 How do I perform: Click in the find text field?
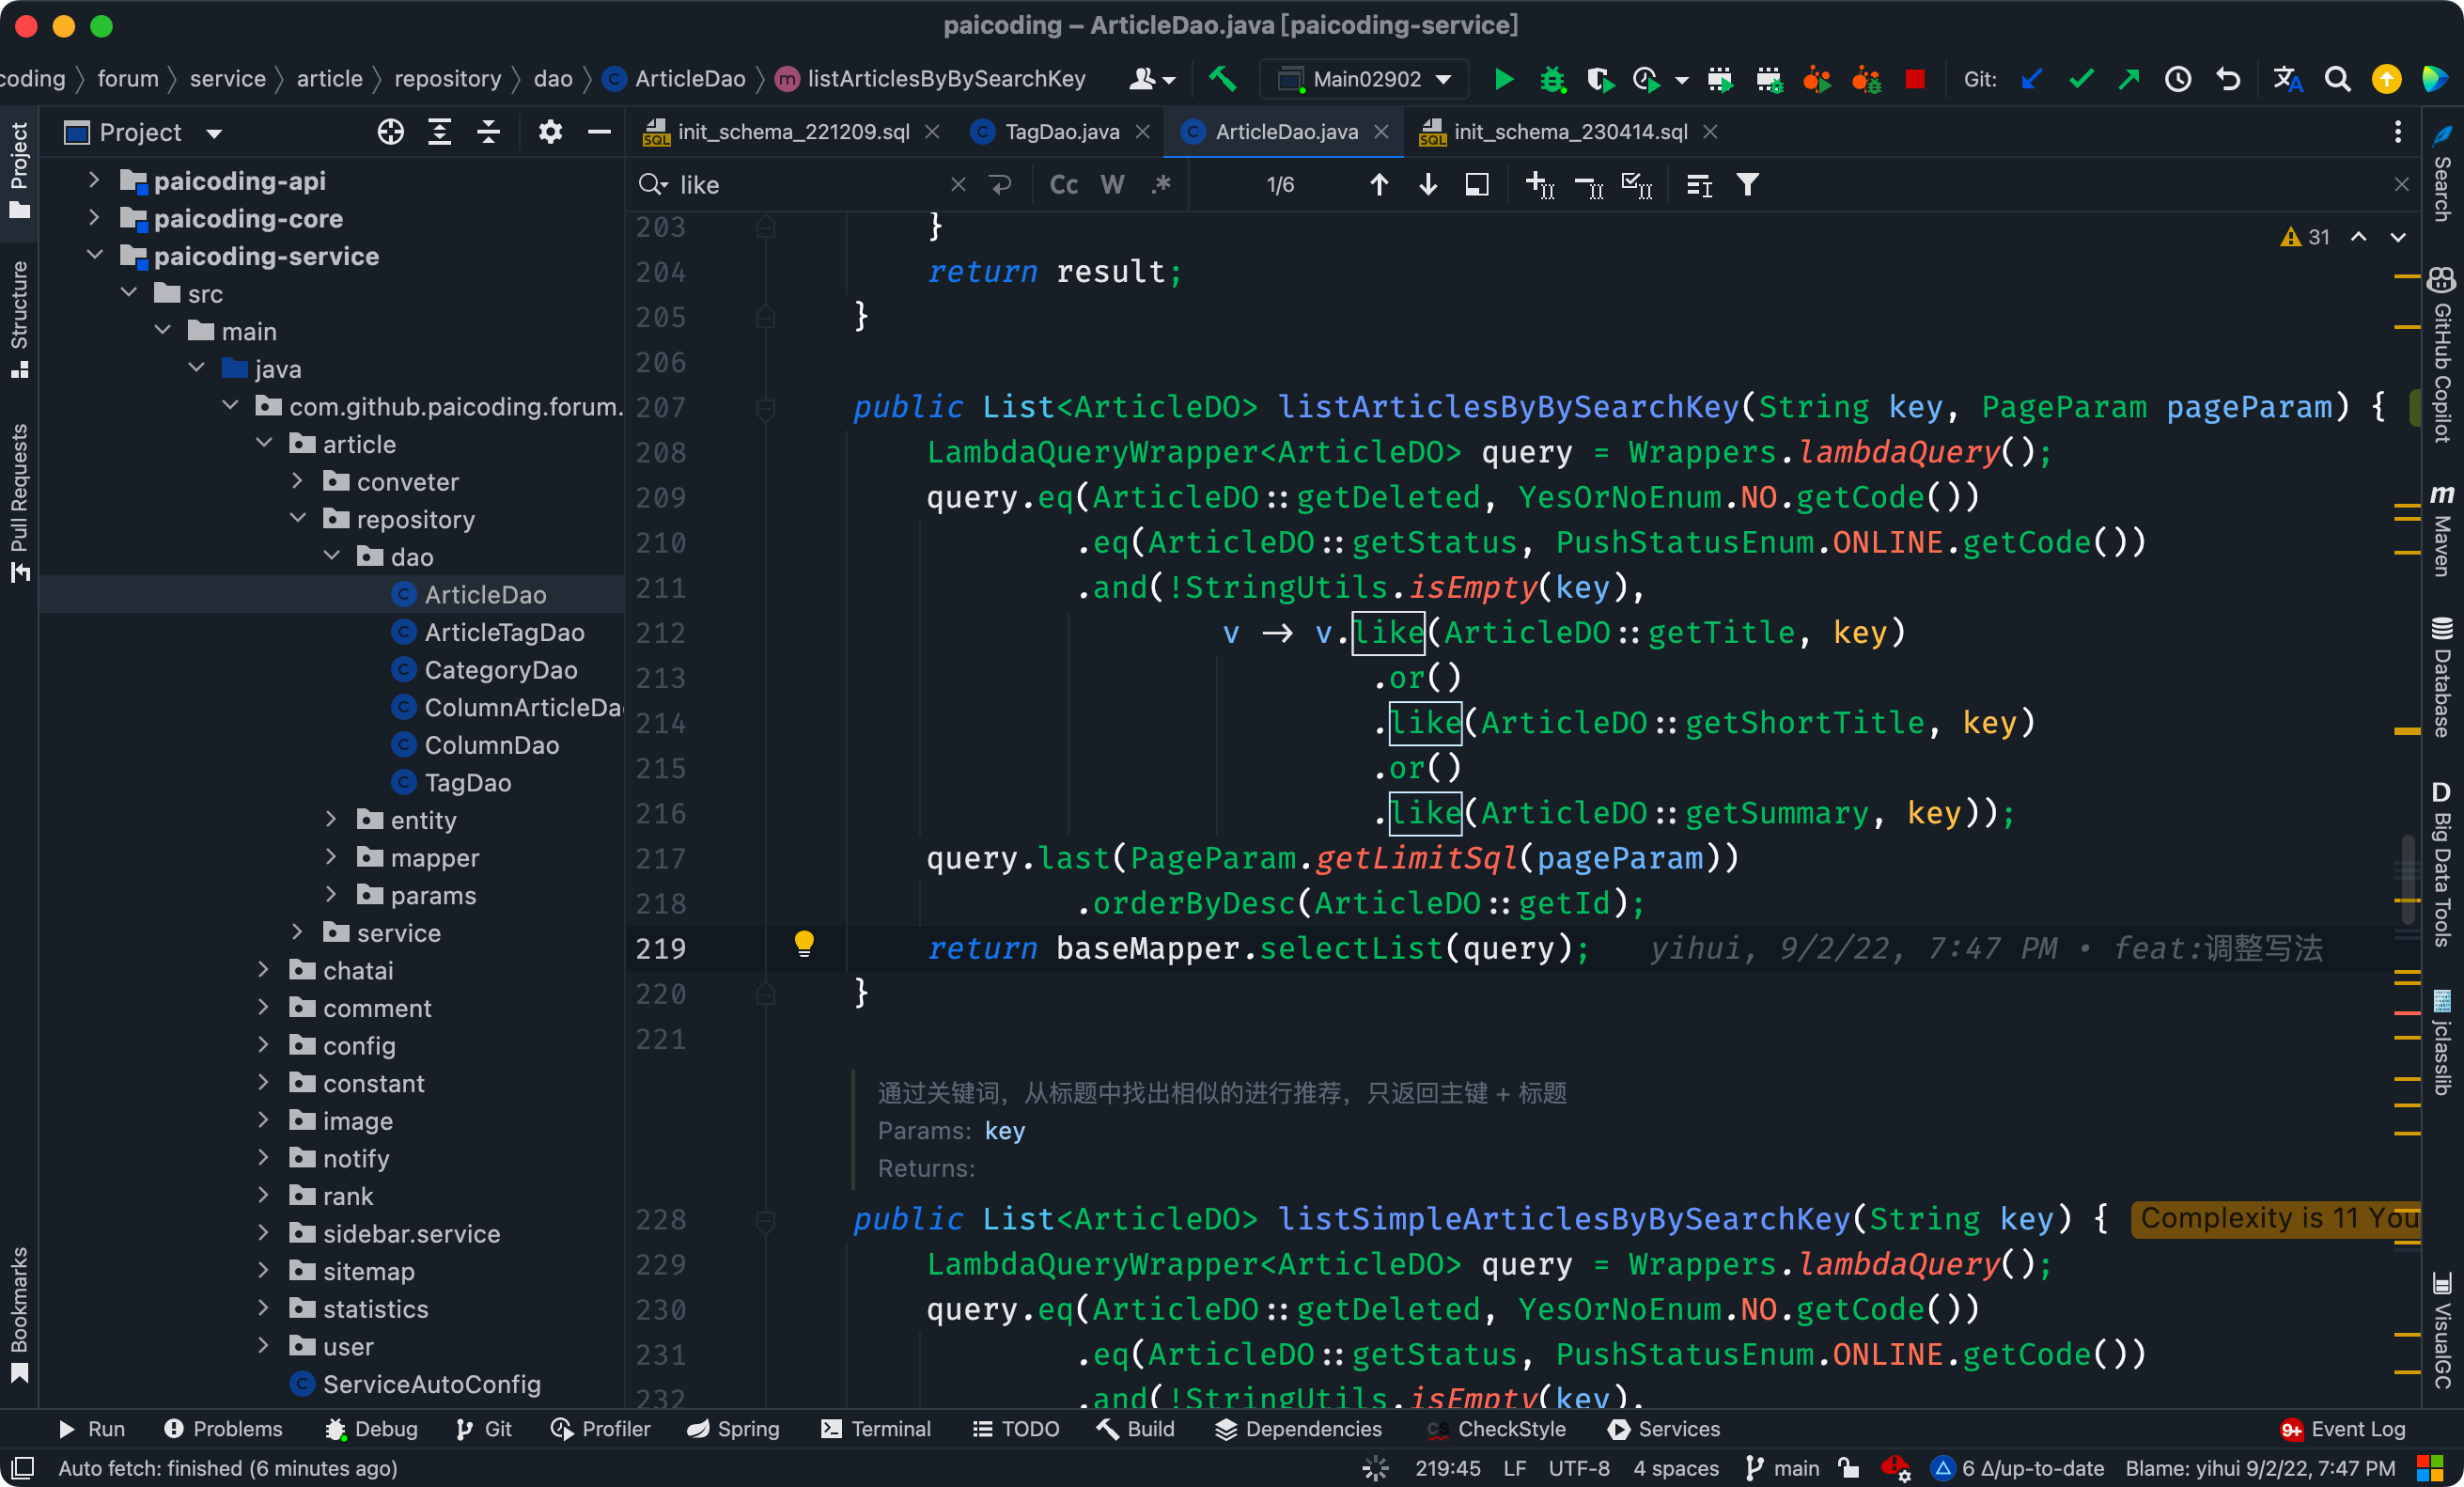(800, 185)
